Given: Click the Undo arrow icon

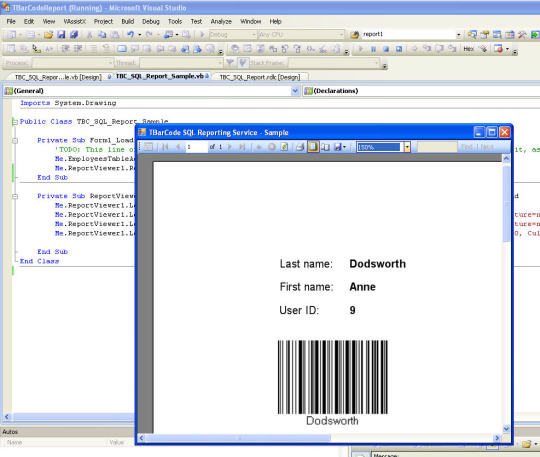Looking at the screenshot, I should point(131,34).
